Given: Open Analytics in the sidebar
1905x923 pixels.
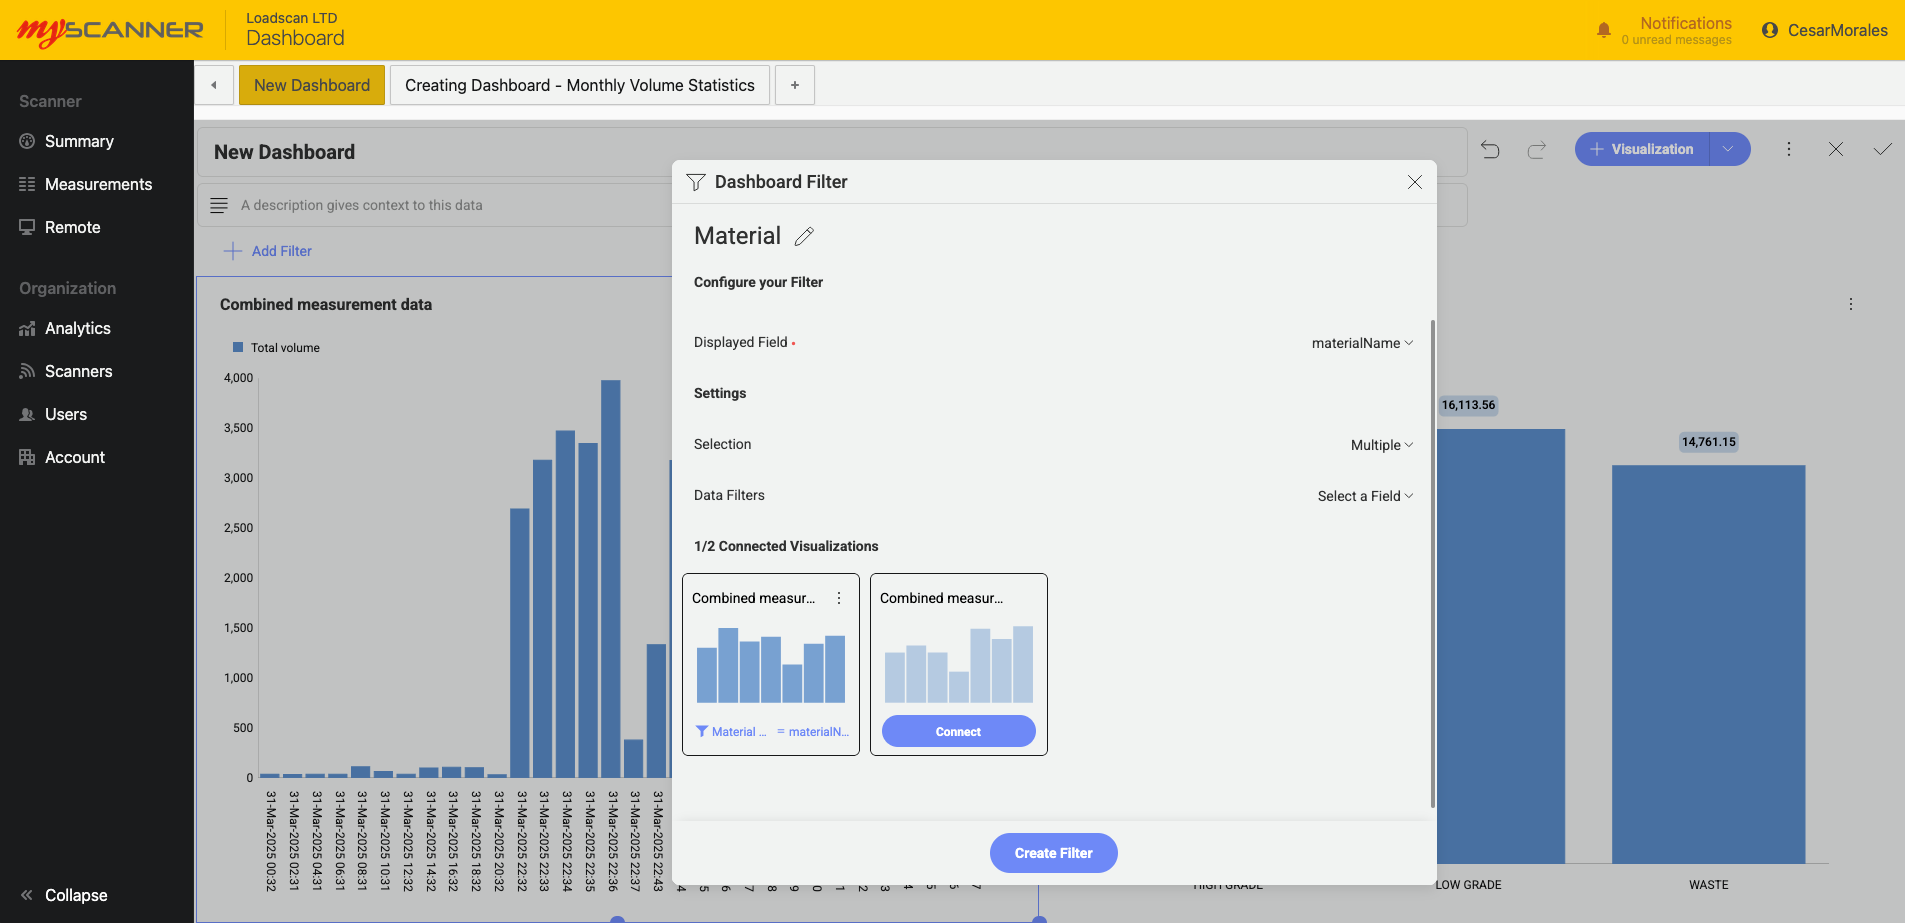Looking at the screenshot, I should tap(78, 328).
